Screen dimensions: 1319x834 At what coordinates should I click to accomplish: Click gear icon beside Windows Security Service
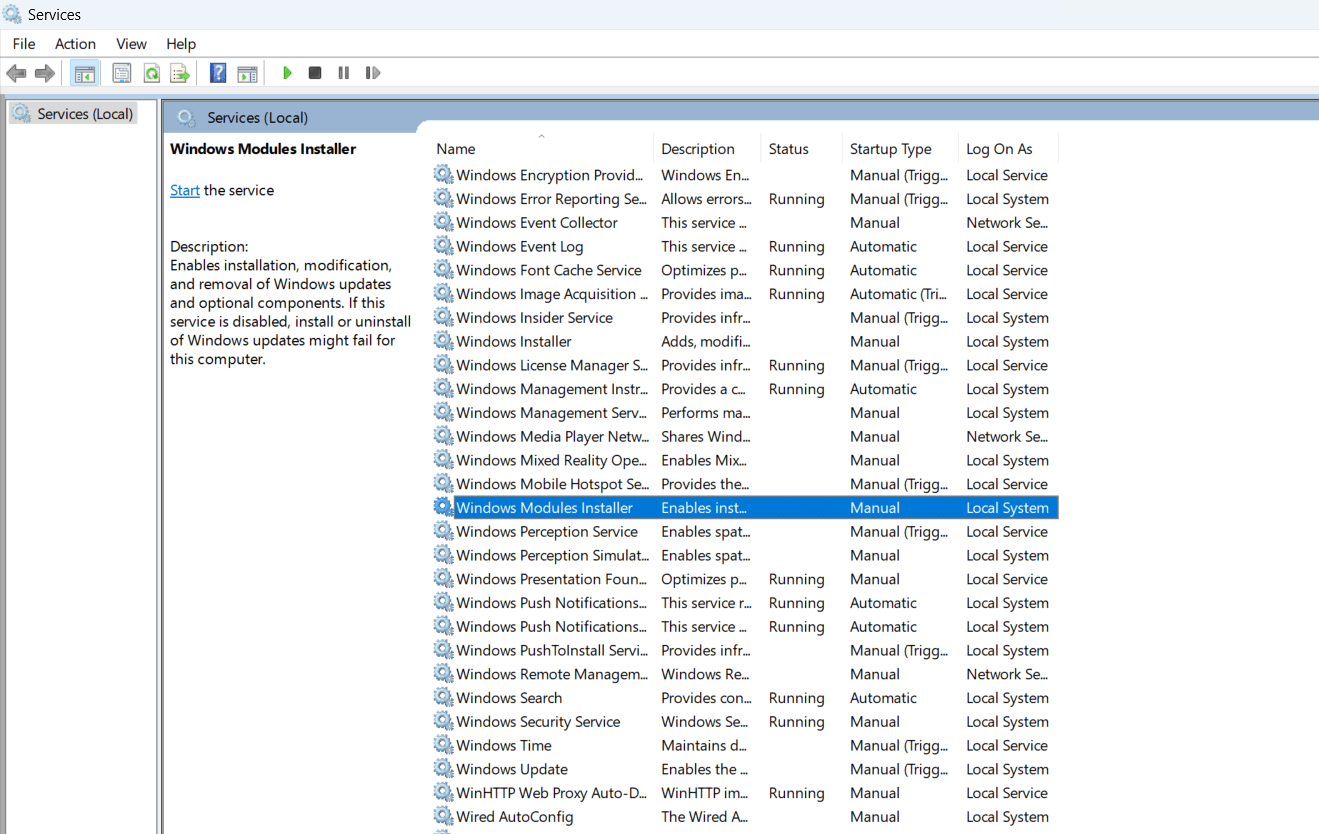click(x=443, y=721)
